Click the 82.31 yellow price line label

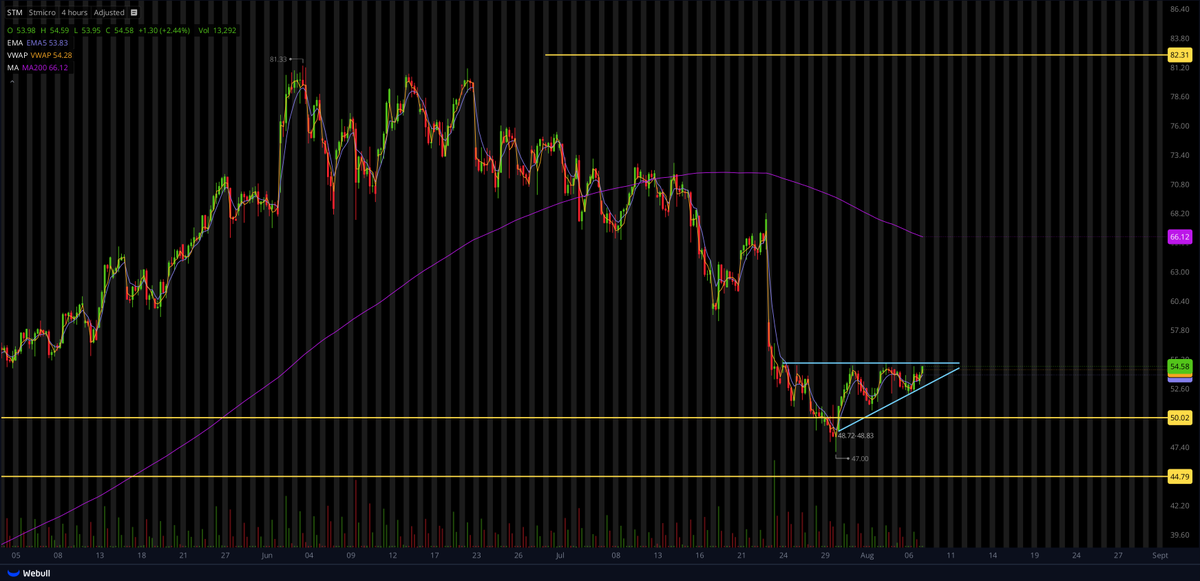1179,55
